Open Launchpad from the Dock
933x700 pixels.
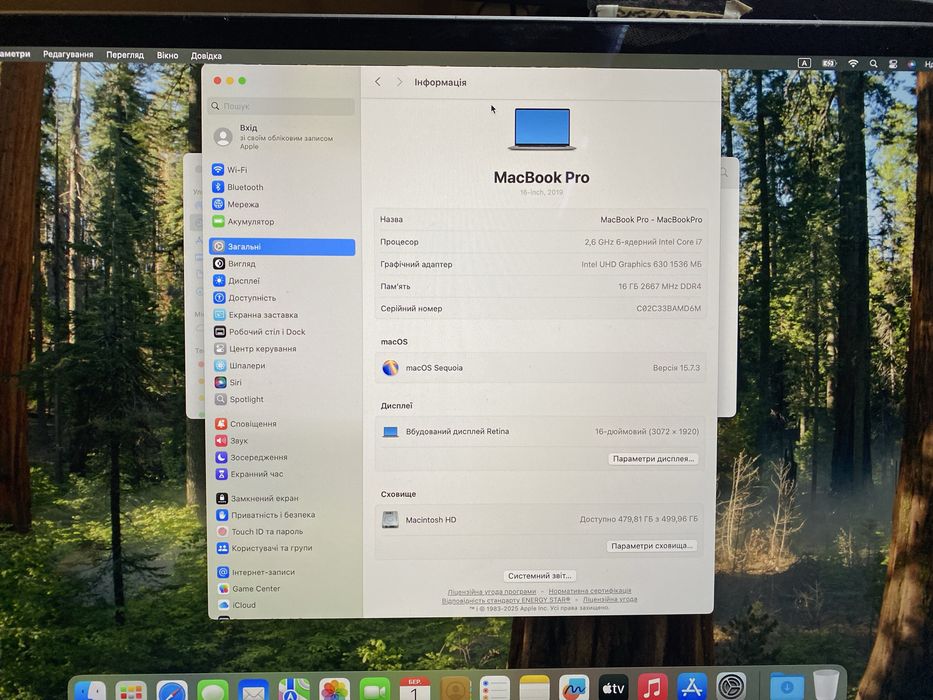(131, 690)
